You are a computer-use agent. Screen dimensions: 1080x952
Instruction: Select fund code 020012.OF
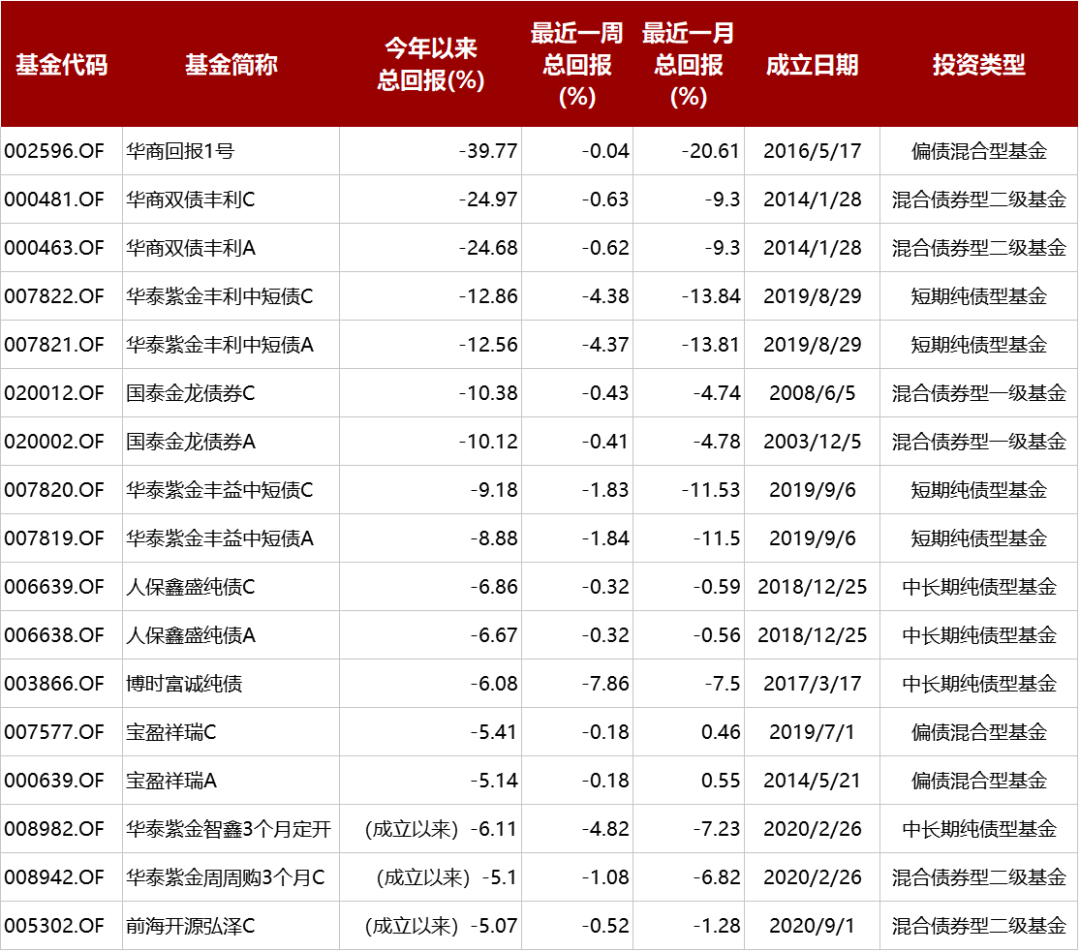pos(54,393)
